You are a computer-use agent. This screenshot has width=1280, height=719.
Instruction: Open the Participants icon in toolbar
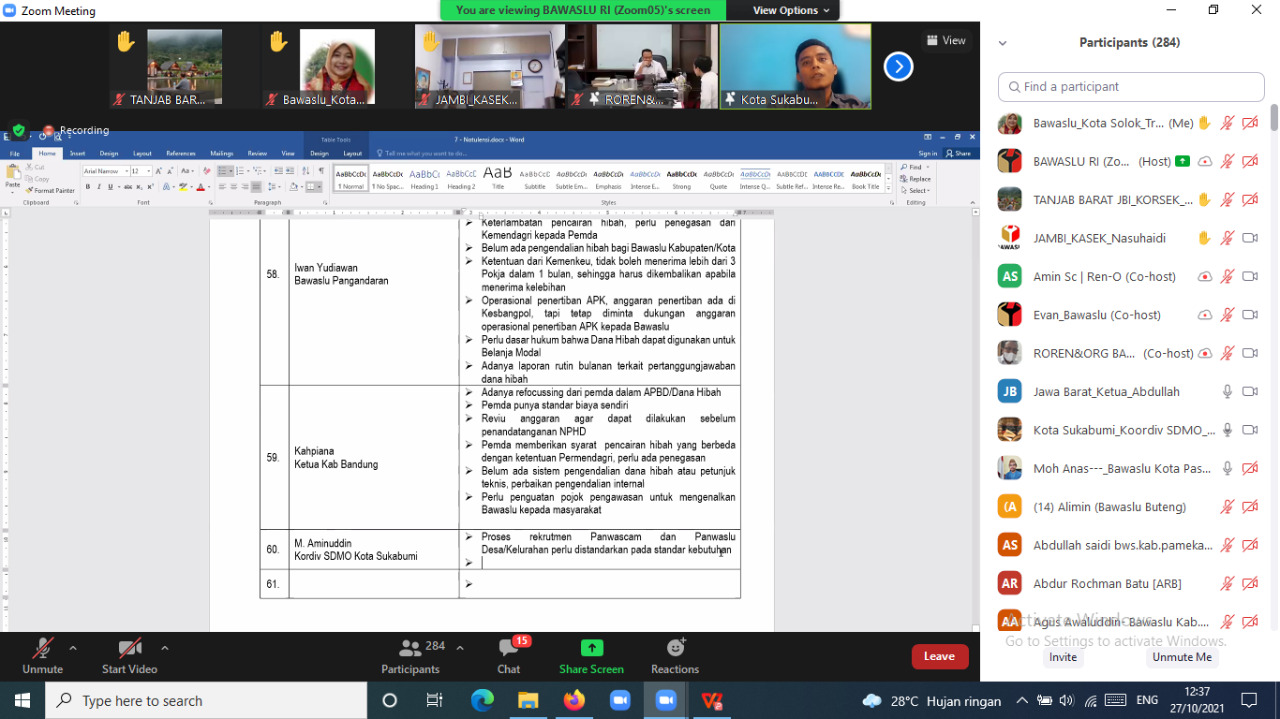(410, 649)
